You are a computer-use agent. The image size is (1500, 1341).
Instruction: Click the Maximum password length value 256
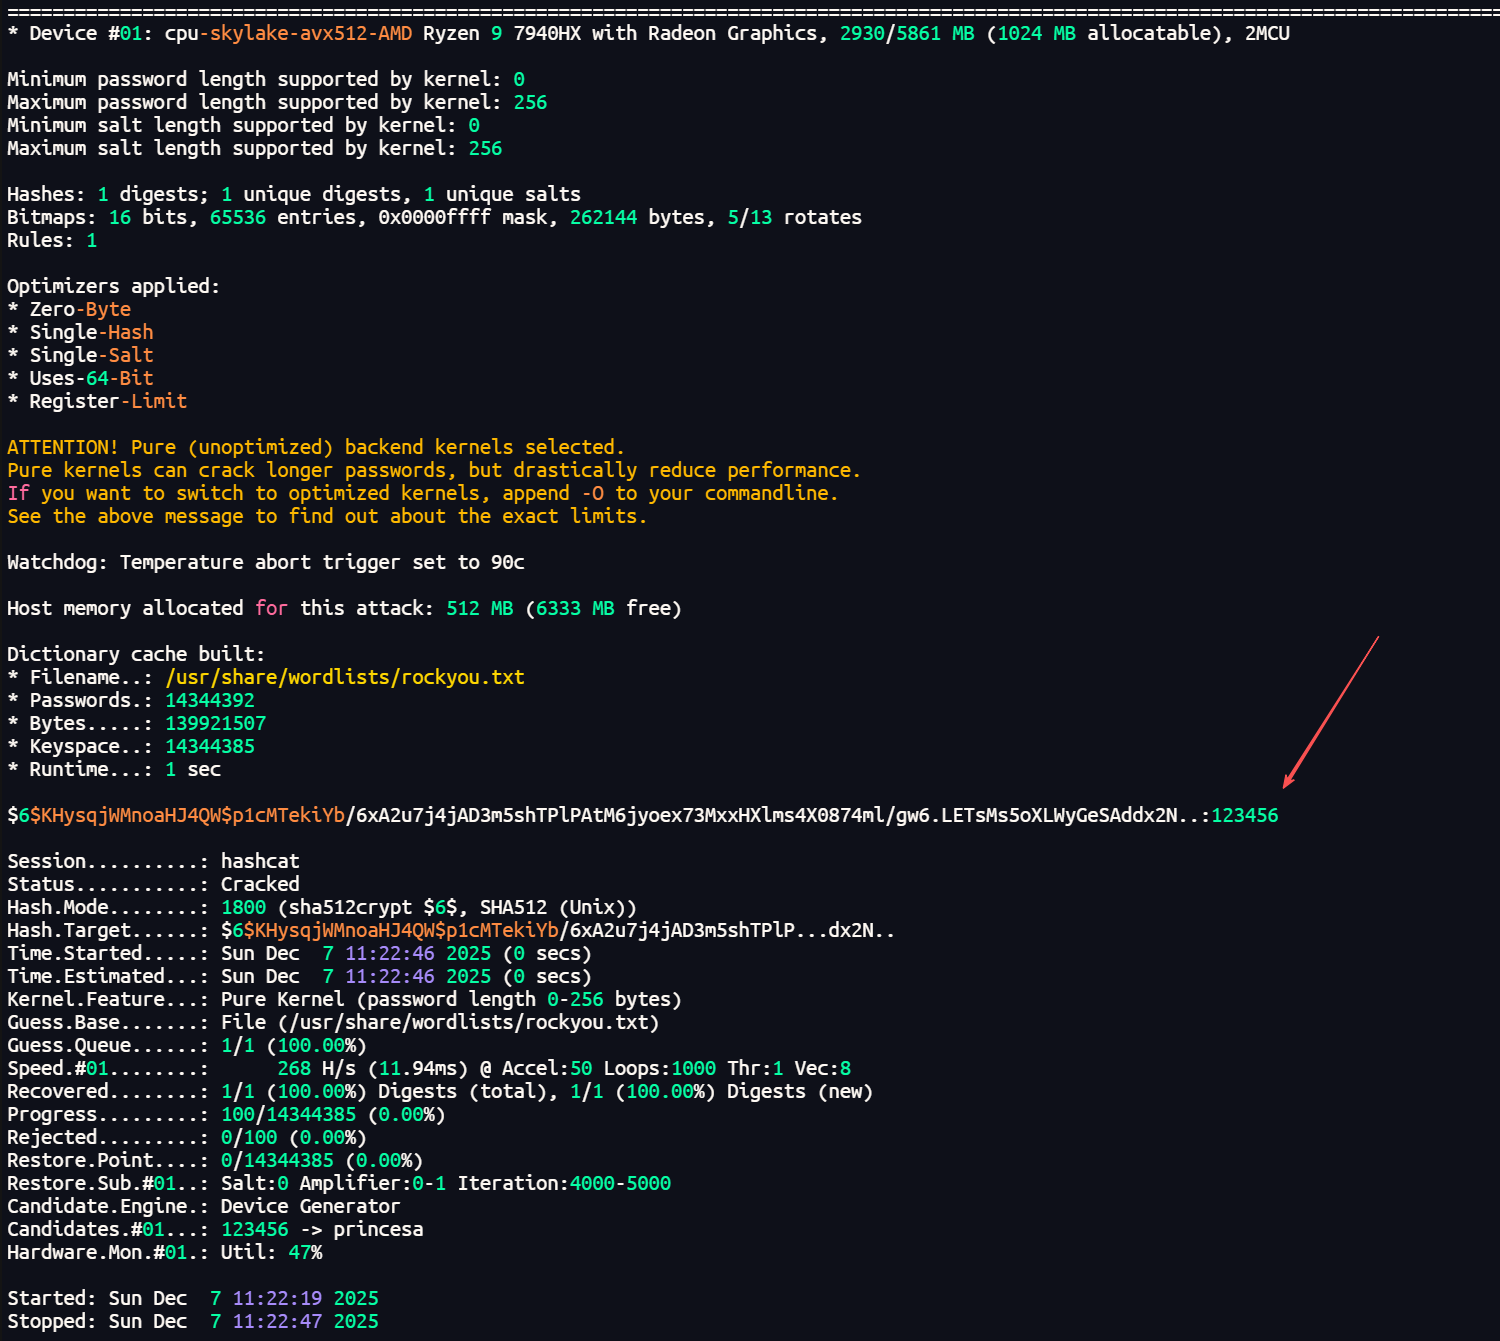(530, 102)
